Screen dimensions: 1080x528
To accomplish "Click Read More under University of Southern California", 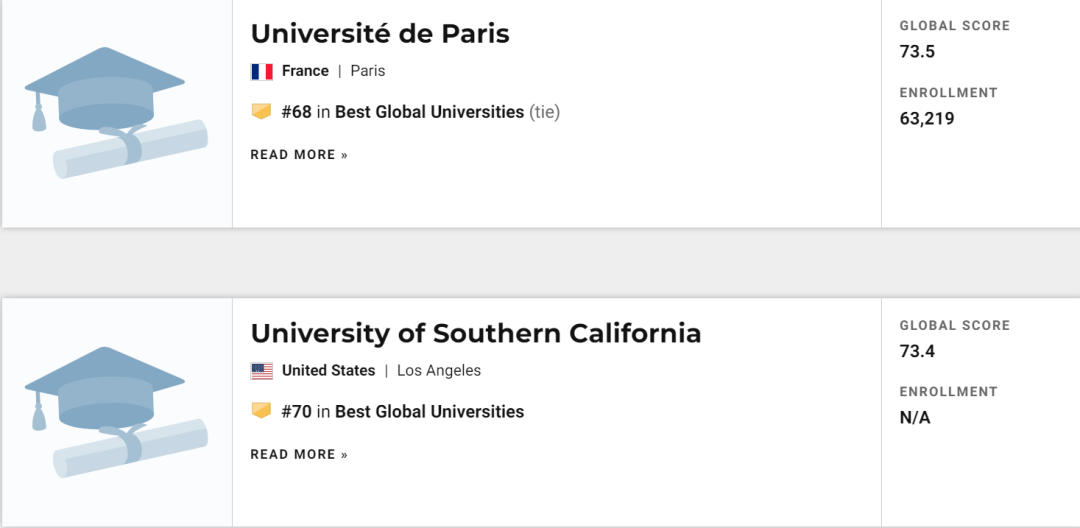I will [x=299, y=455].
